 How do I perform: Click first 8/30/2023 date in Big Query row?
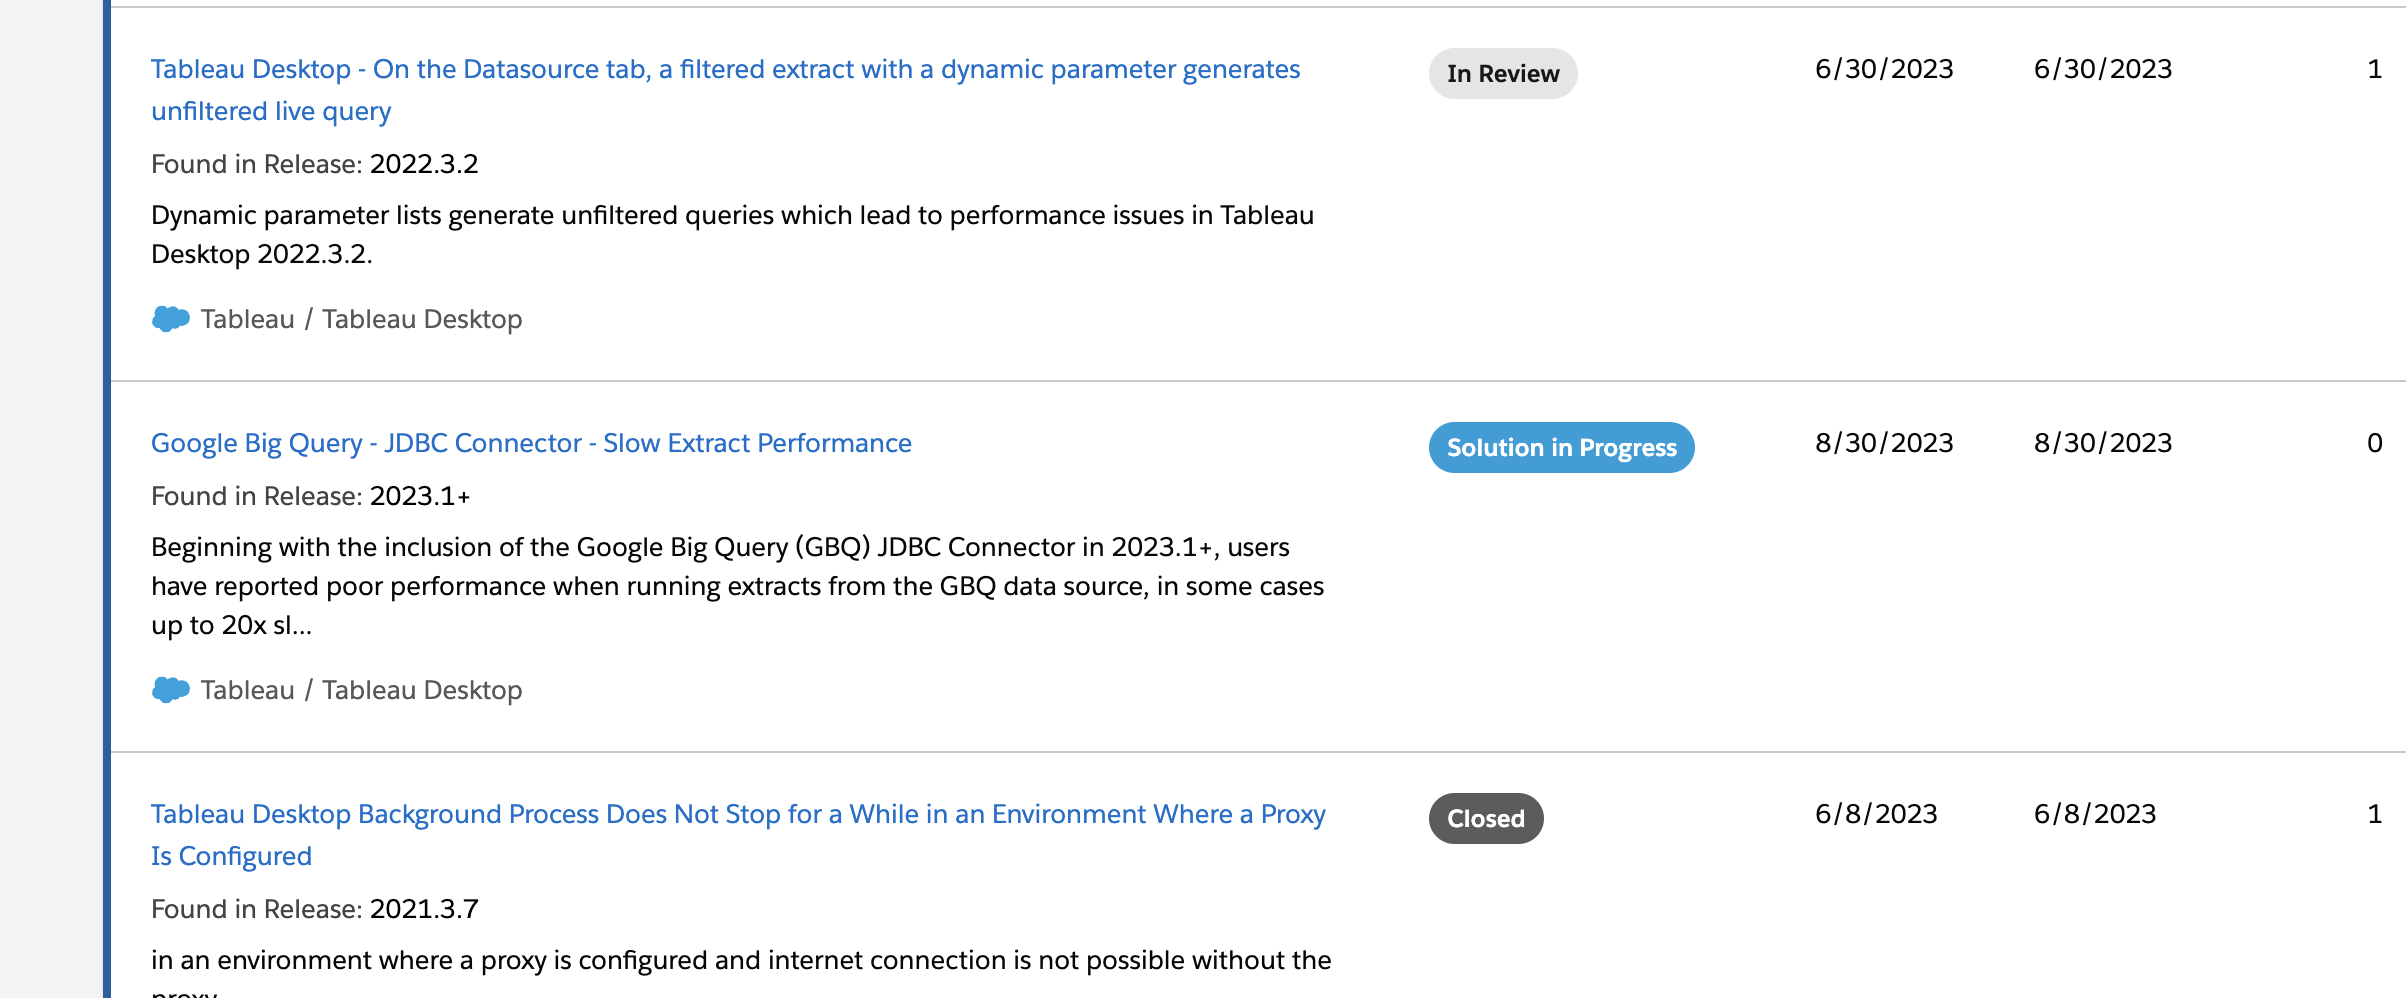point(1884,443)
